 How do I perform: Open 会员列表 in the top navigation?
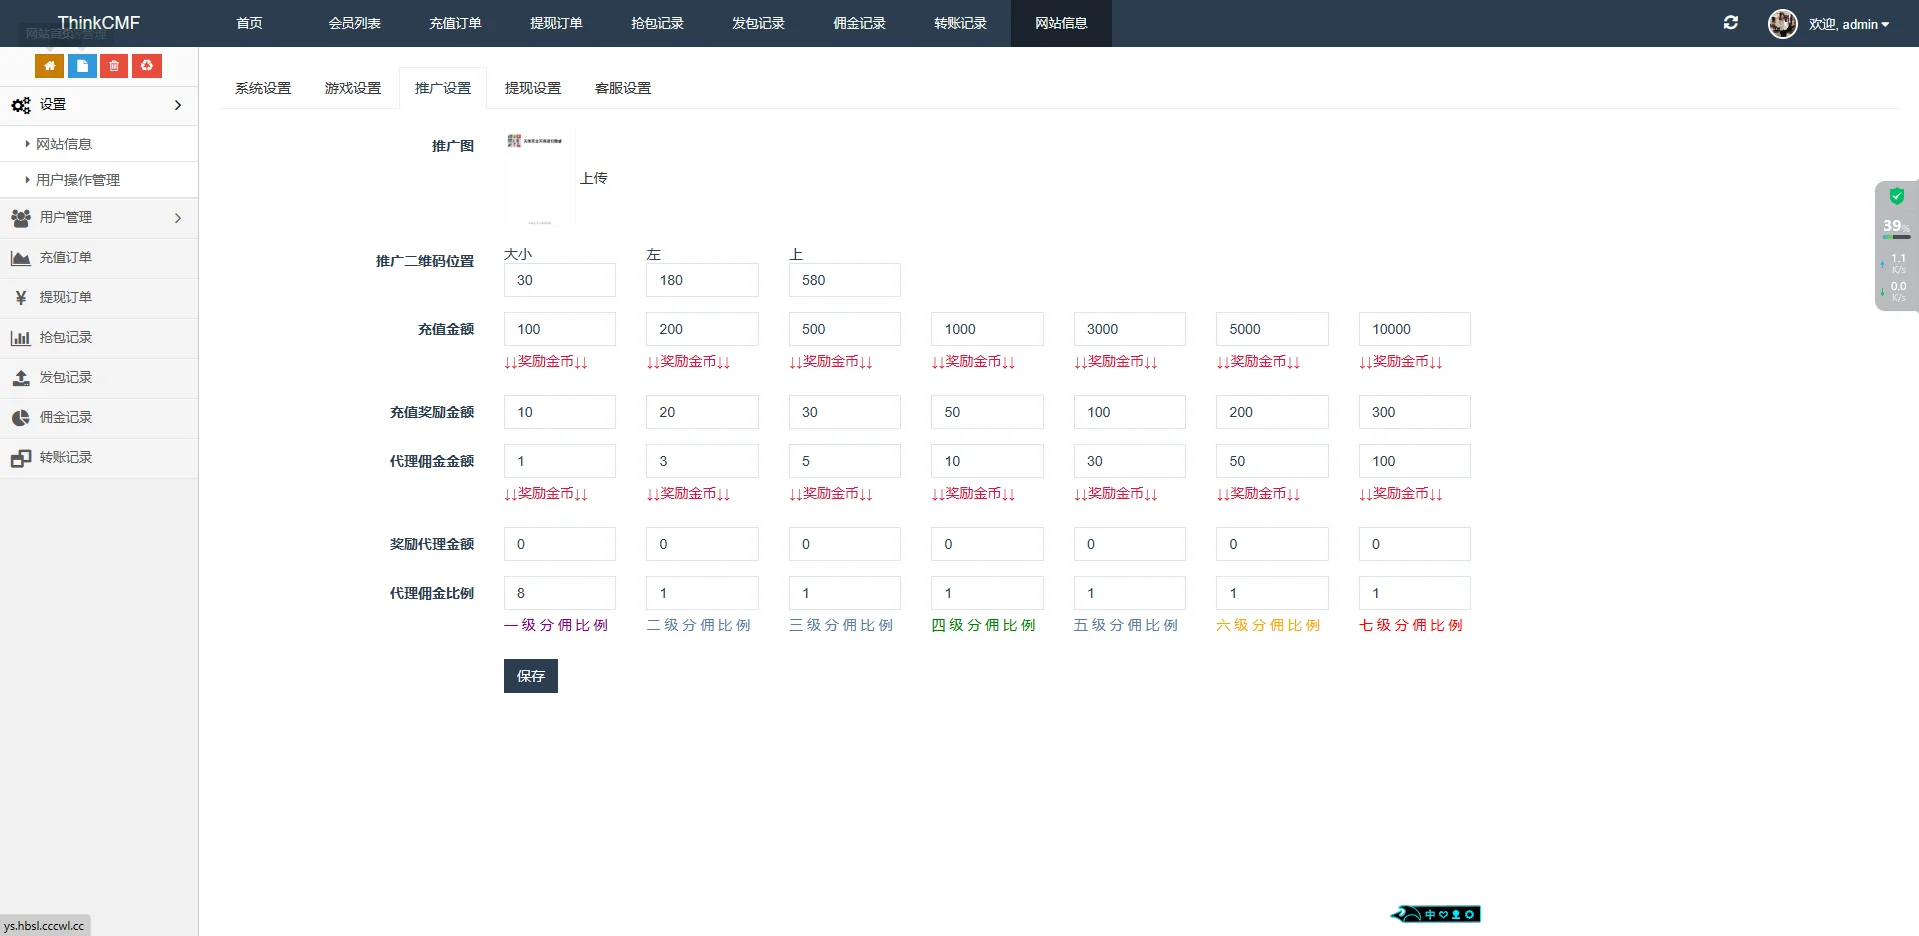pyautogui.click(x=354, y=23)
